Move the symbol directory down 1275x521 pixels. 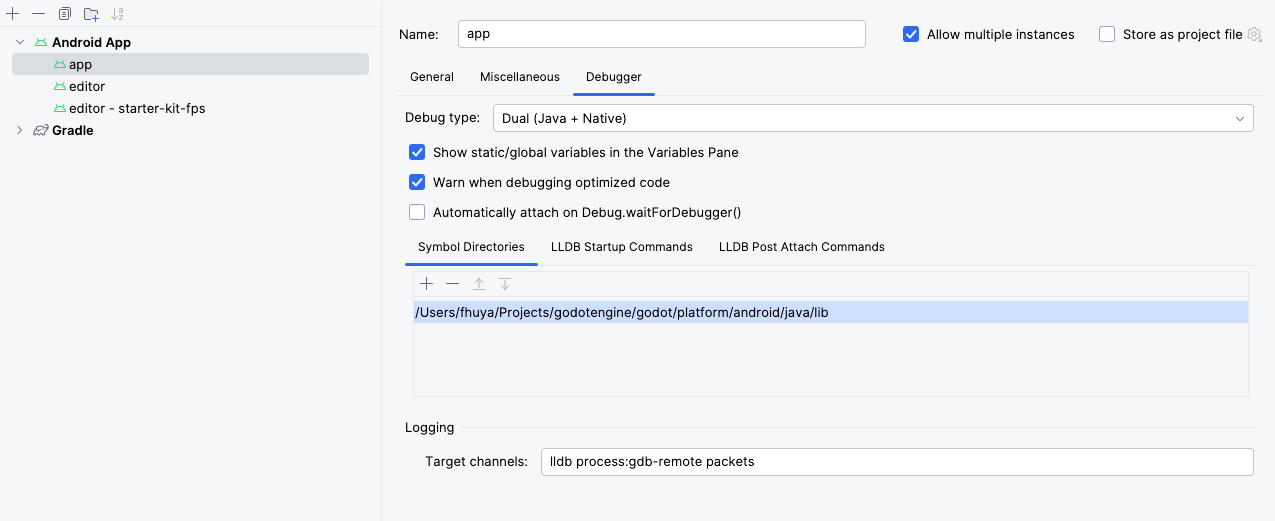coord(505,284)
